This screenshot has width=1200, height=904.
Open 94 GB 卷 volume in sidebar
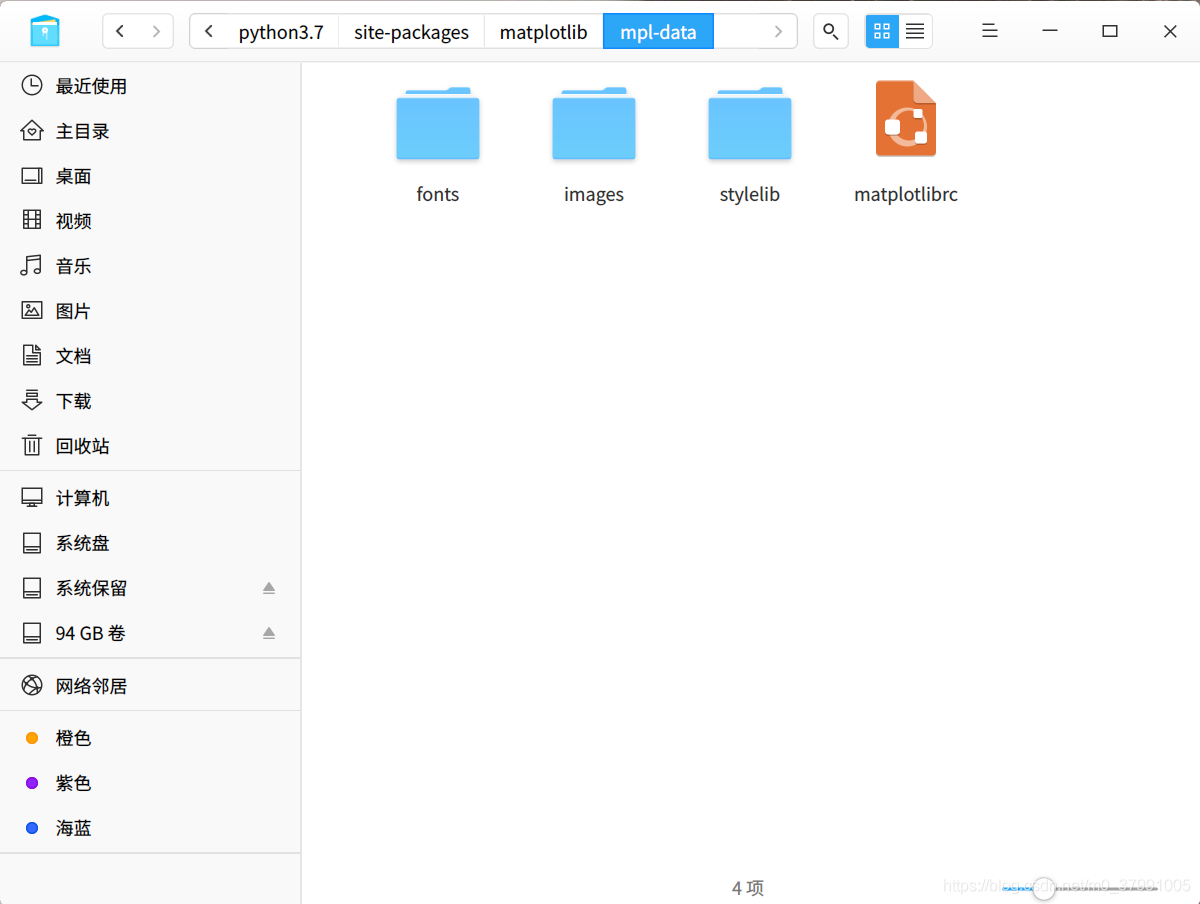[150, 633]
